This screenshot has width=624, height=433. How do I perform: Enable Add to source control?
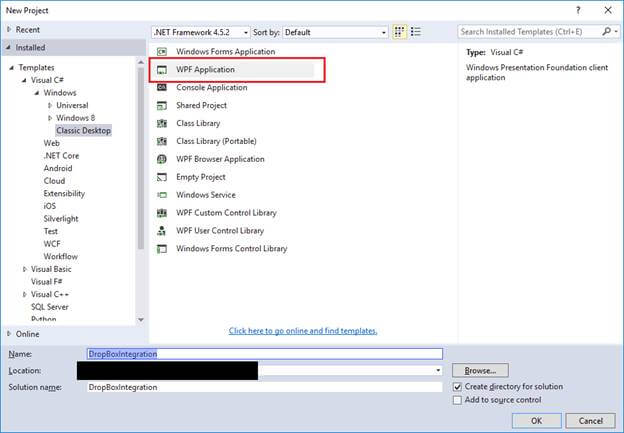coord(457,400)
